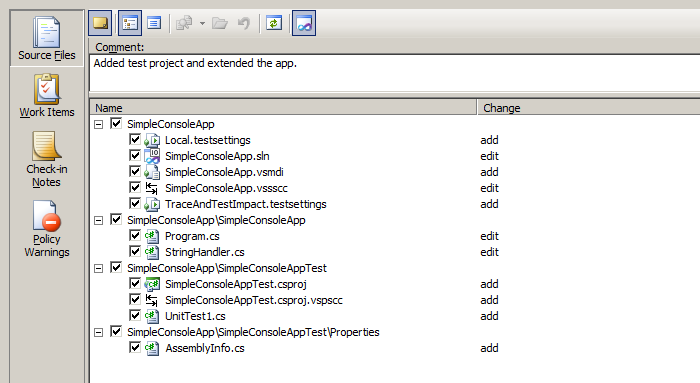
Task: Open dropdown arrow next to shelve icon
Action: 202,23
